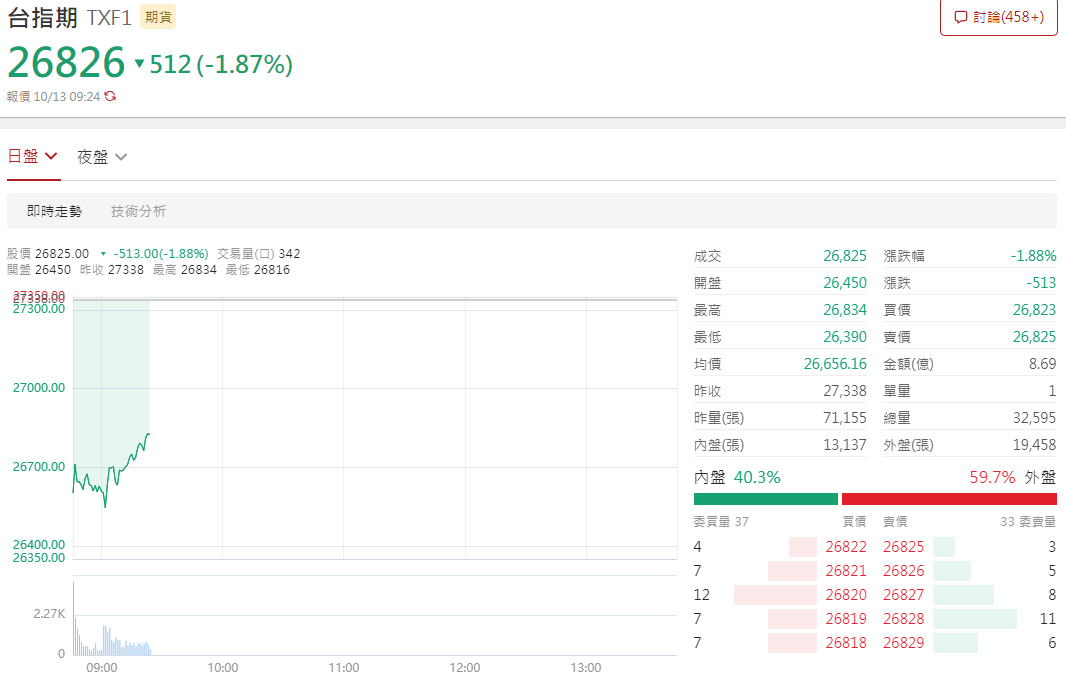The height and width of the screenshot is (683, 1066).
Task: Open the 討論(458+) discussion button
Action: tap(998, 17)
